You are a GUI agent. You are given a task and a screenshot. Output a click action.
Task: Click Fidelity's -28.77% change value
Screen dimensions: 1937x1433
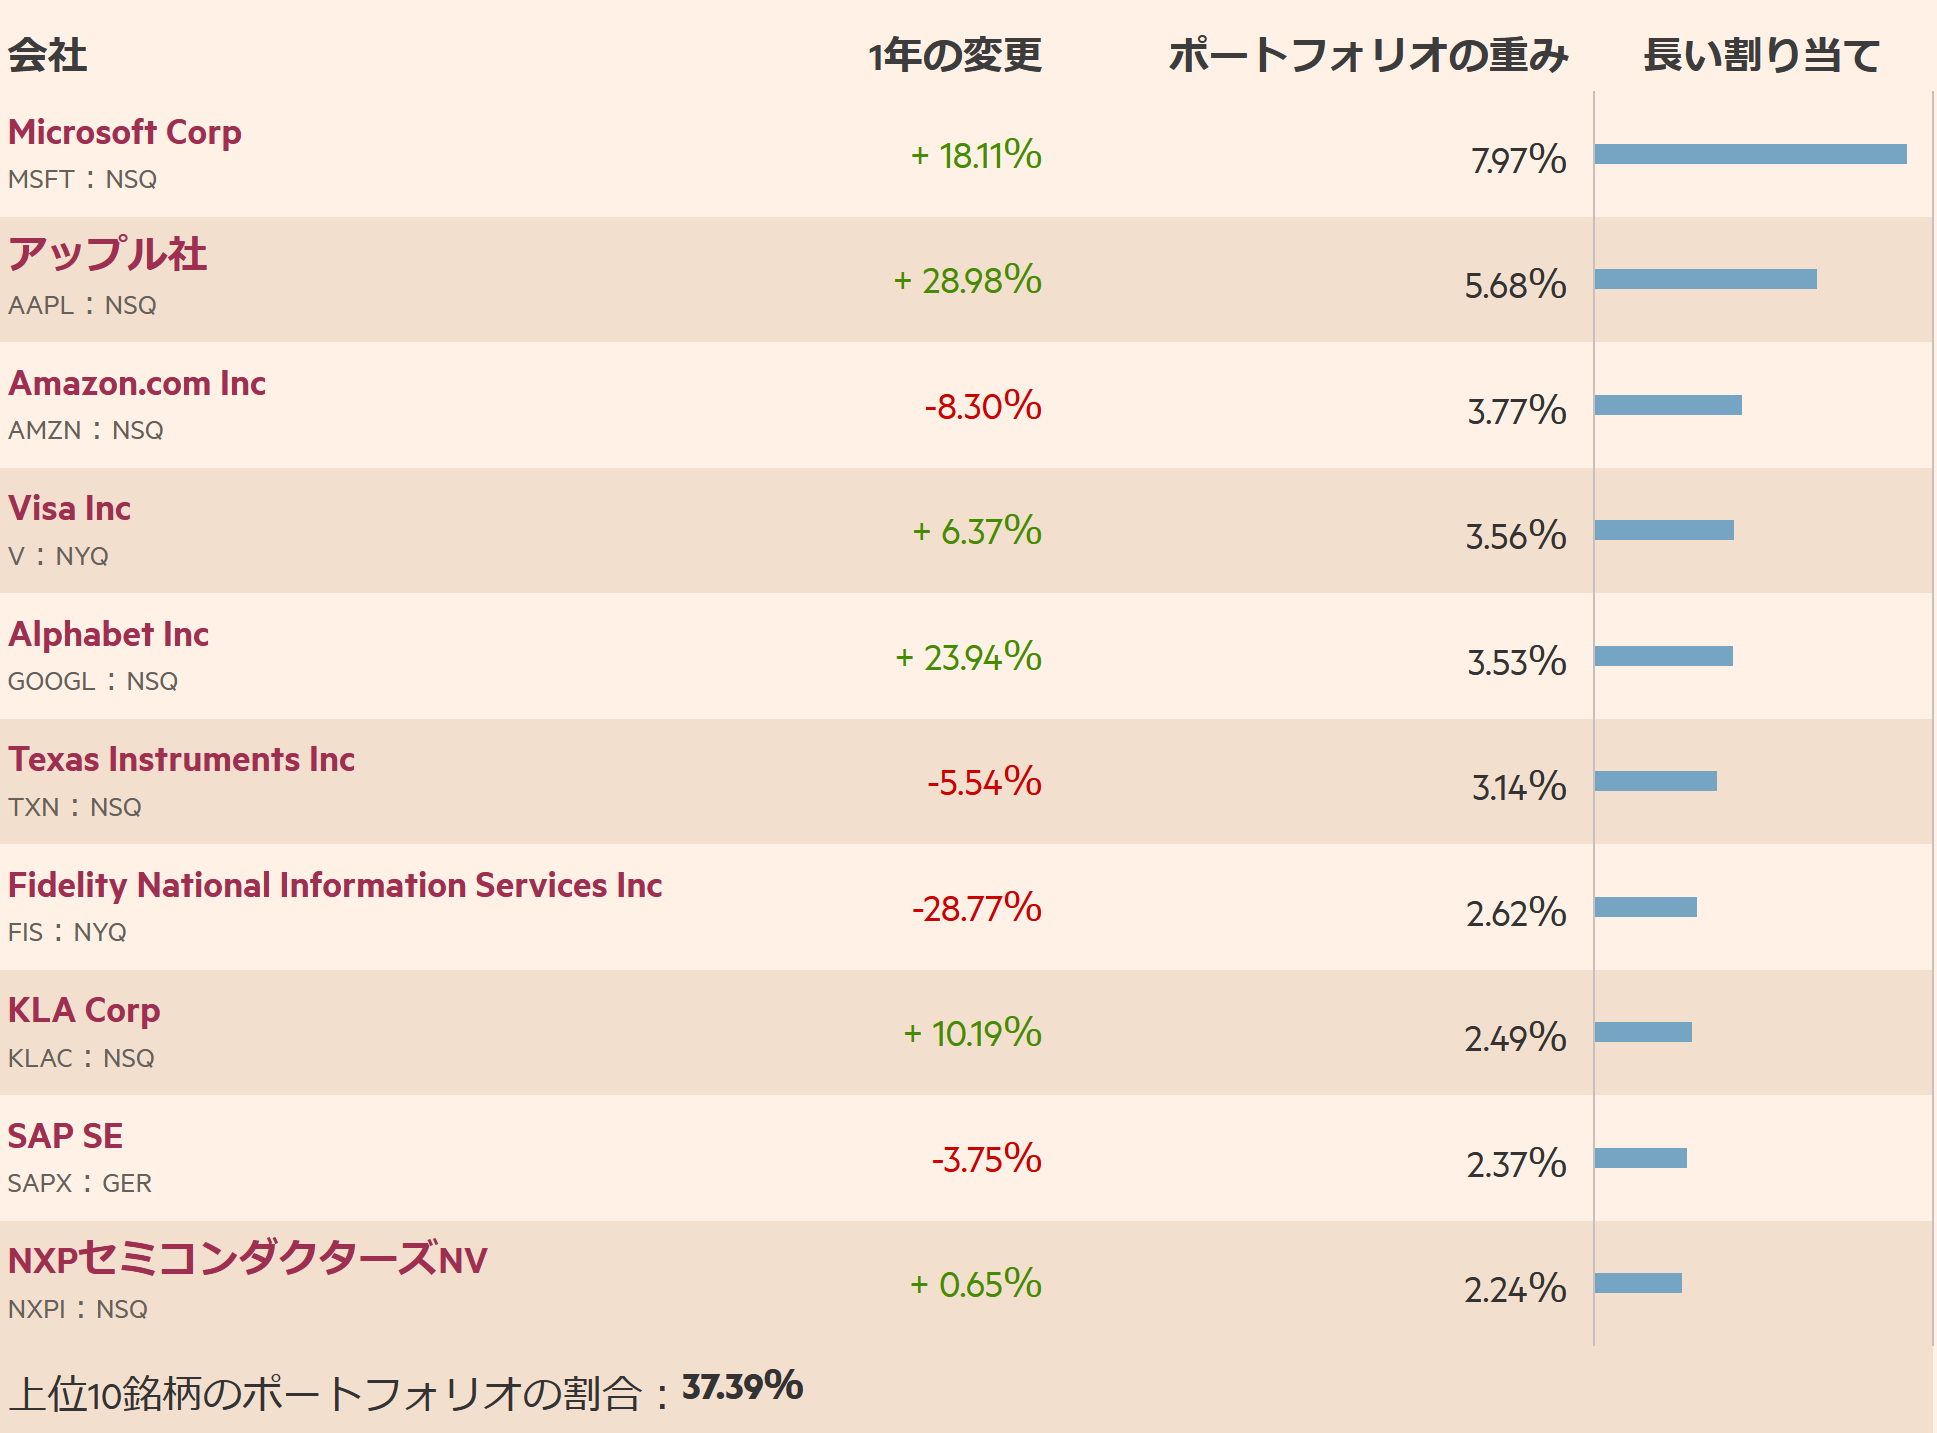976,909
